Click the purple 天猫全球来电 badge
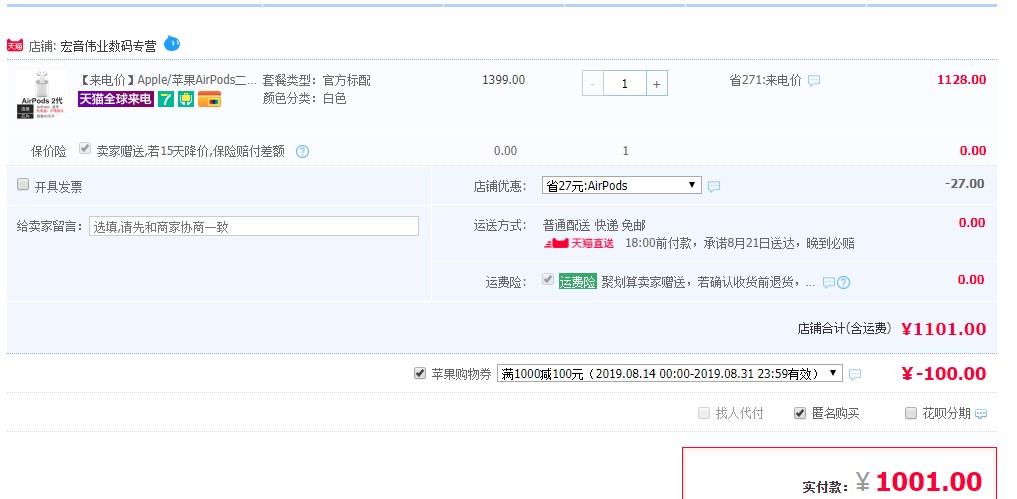This screenshot has width=1017, height=499. pyautogui.click(x=116, y=99)
